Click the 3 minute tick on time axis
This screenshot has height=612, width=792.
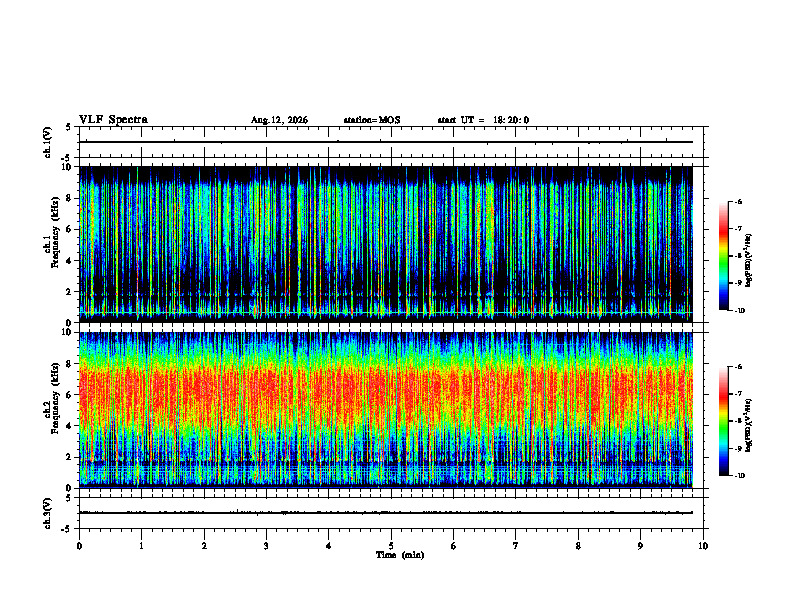(x=266, y=546)
